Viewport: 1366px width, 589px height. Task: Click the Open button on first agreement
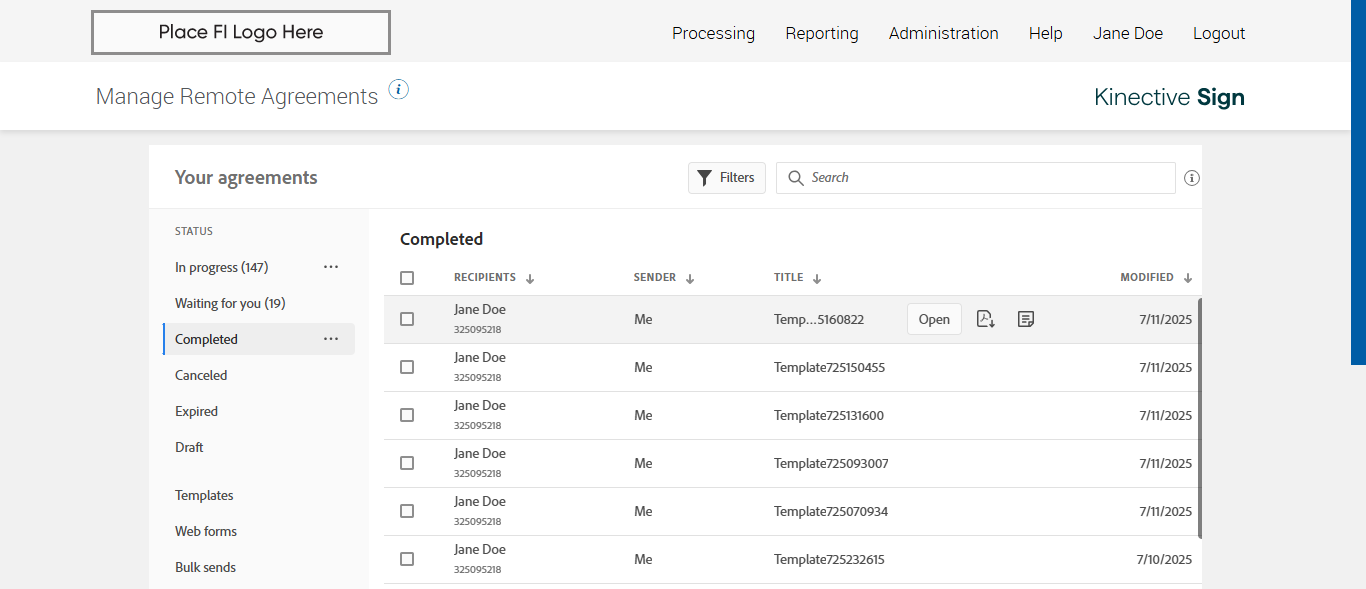tap(934, 319)
